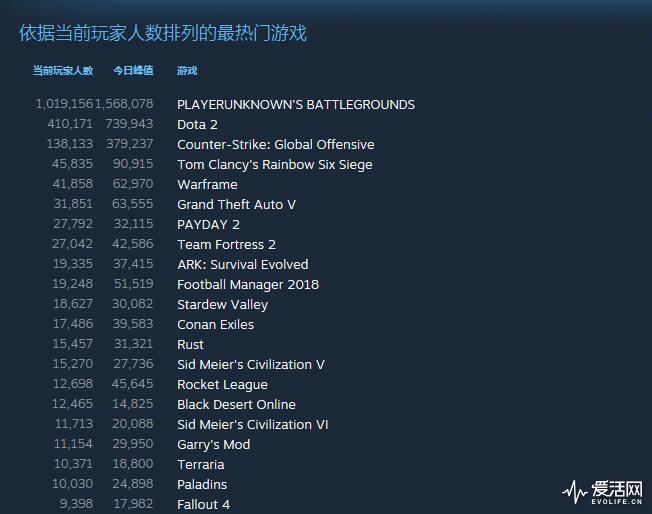652x514 pixels.
Task: Open the Terraria game link
Action: click(200, 465)
